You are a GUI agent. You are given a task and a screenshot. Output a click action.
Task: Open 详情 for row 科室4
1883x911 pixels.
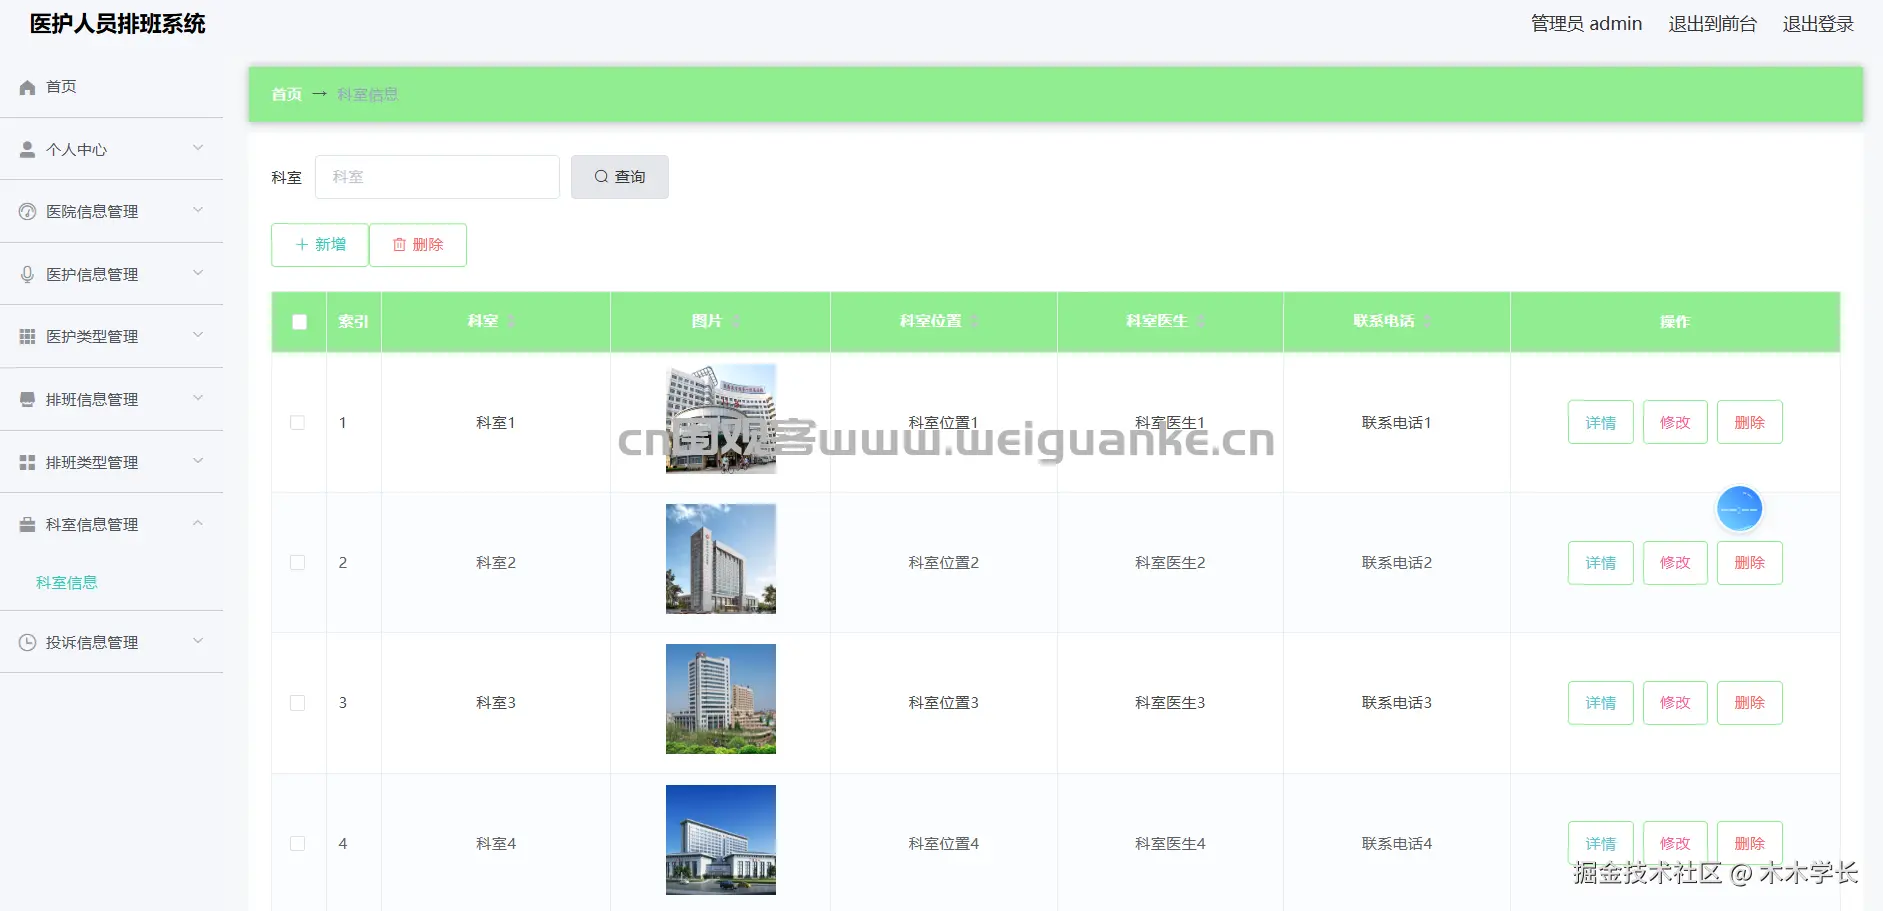coord(1601,843)
